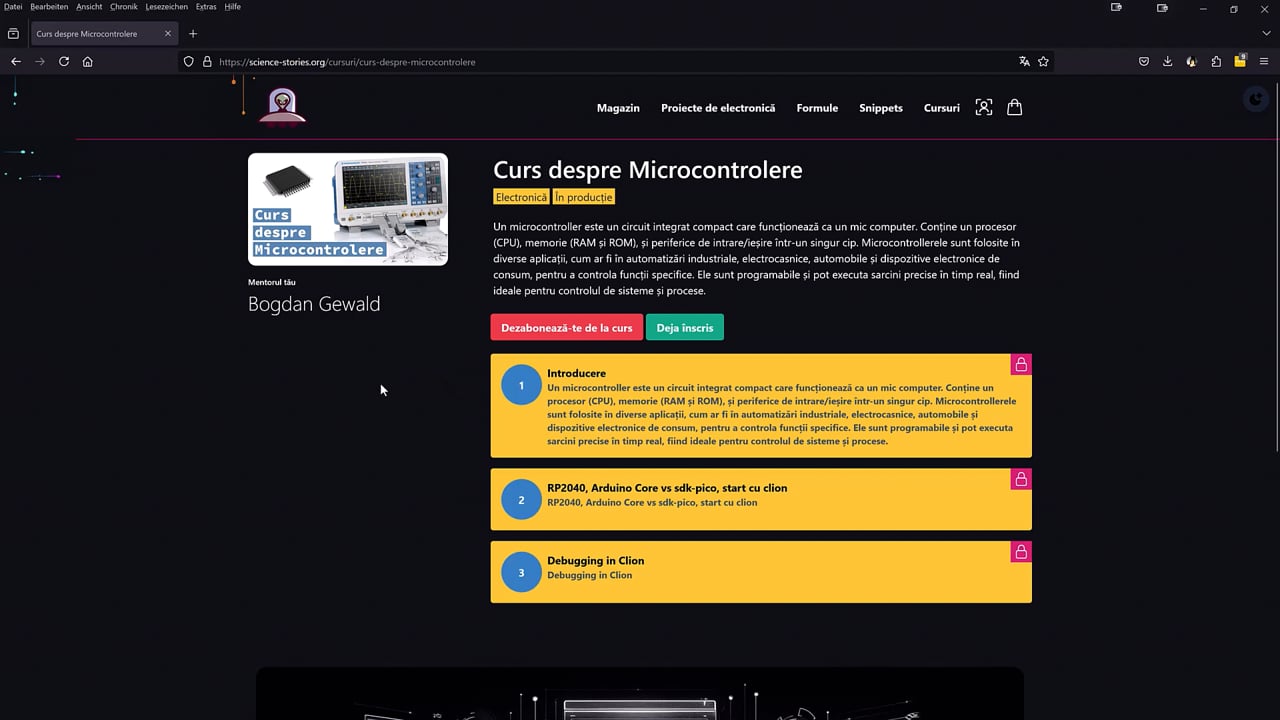
Task: Toggle the dark mode moon button
Action: click(x=1256, y=98)
